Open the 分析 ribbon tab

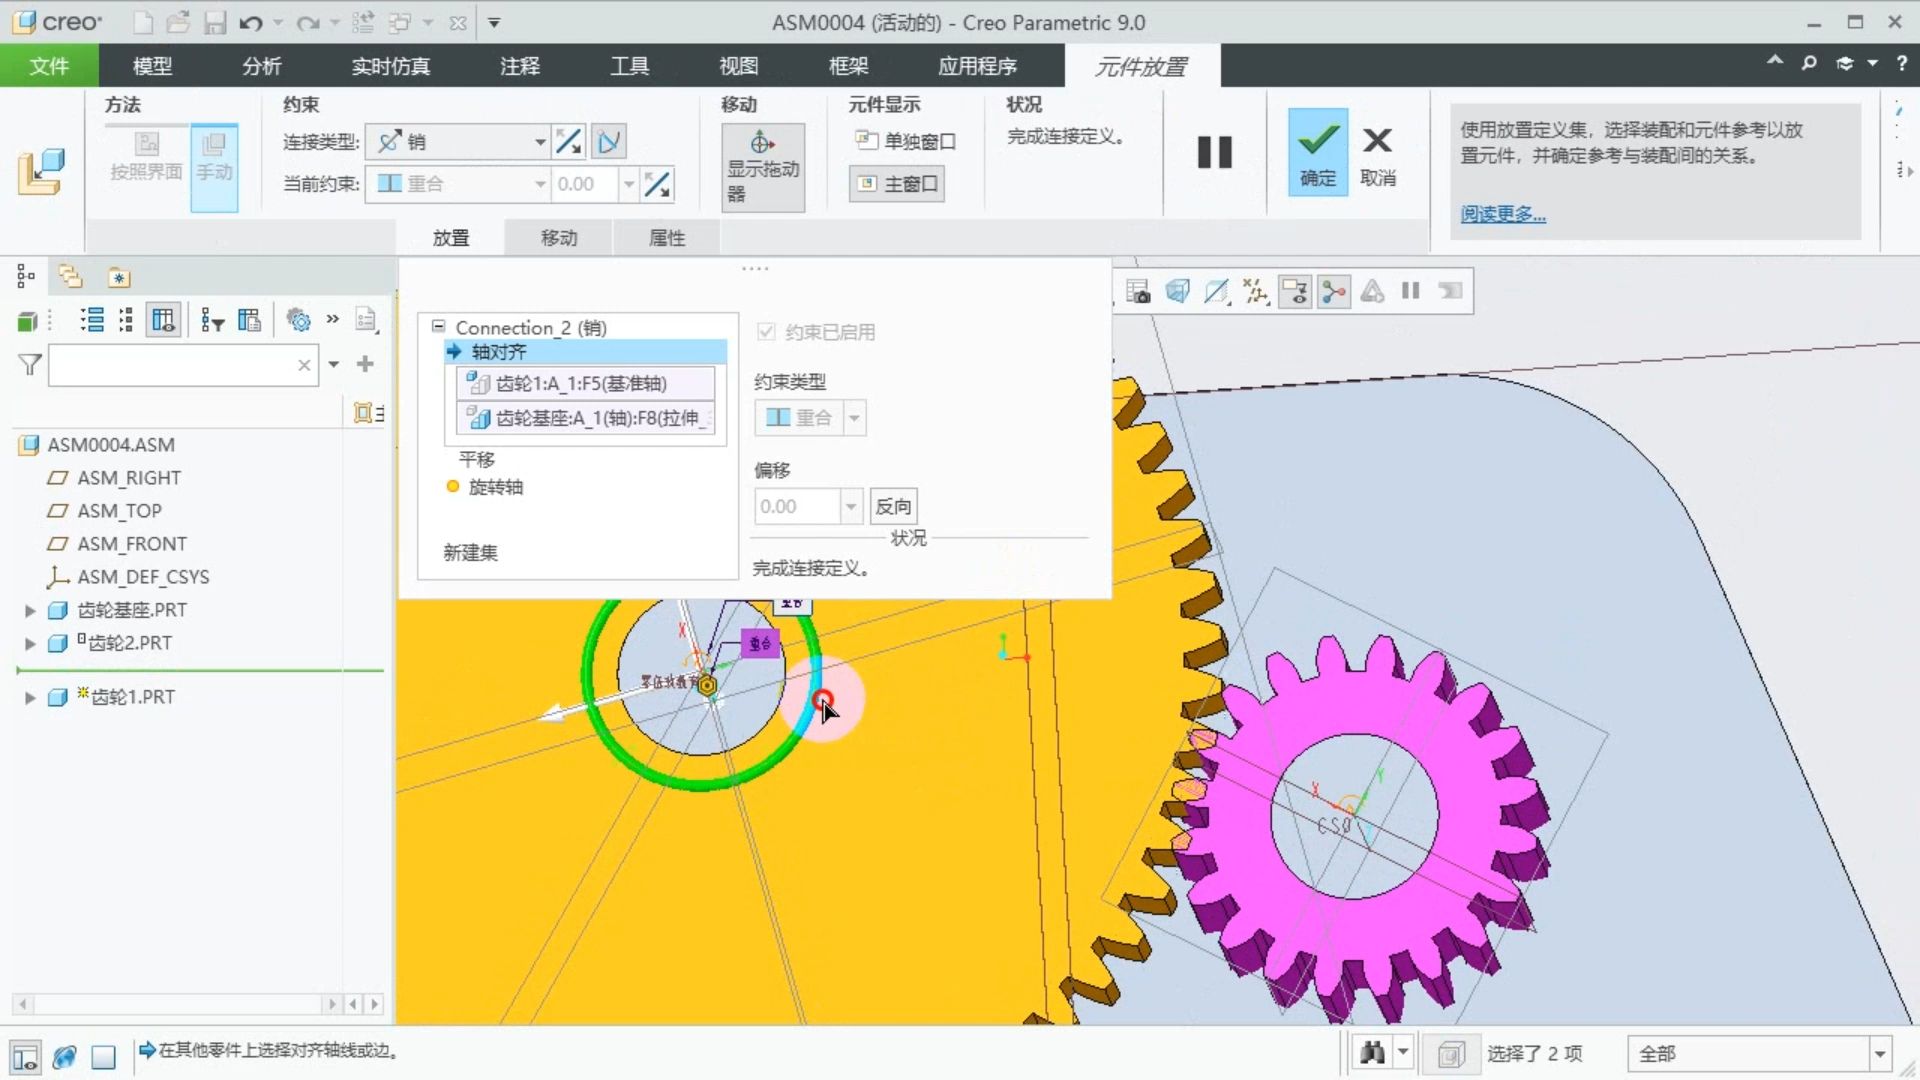point(261,66)
